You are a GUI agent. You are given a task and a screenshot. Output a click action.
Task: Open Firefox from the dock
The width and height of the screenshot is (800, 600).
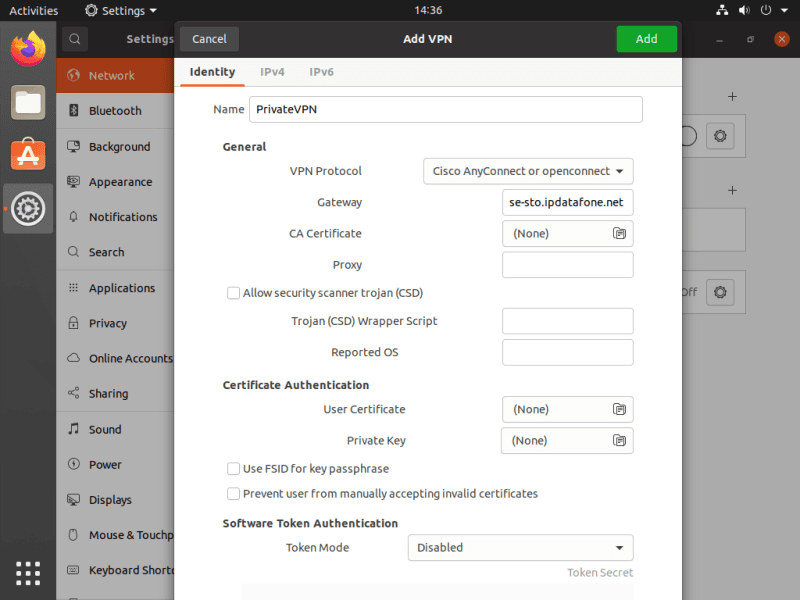(x=28, y=48)
